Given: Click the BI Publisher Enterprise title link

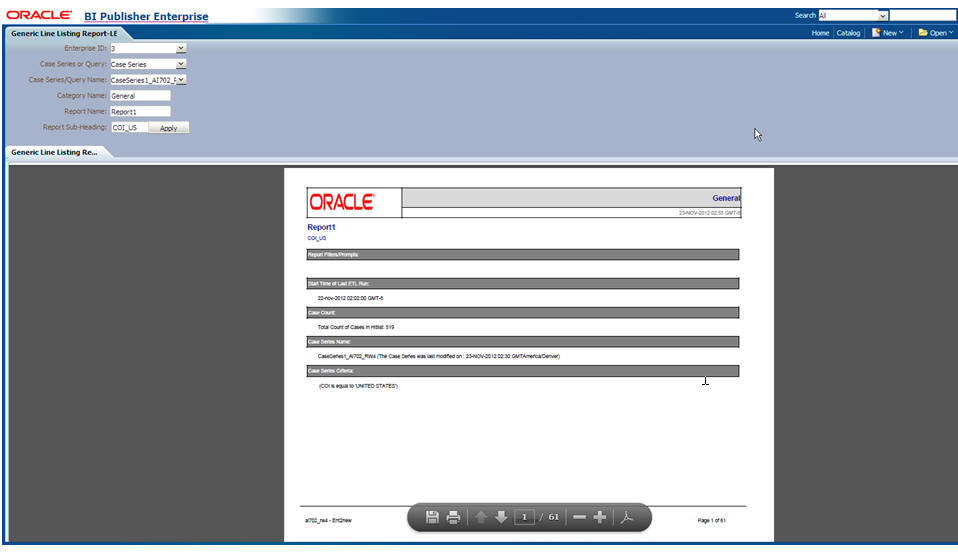Looking at the screenshot, I should click(146, 16).
